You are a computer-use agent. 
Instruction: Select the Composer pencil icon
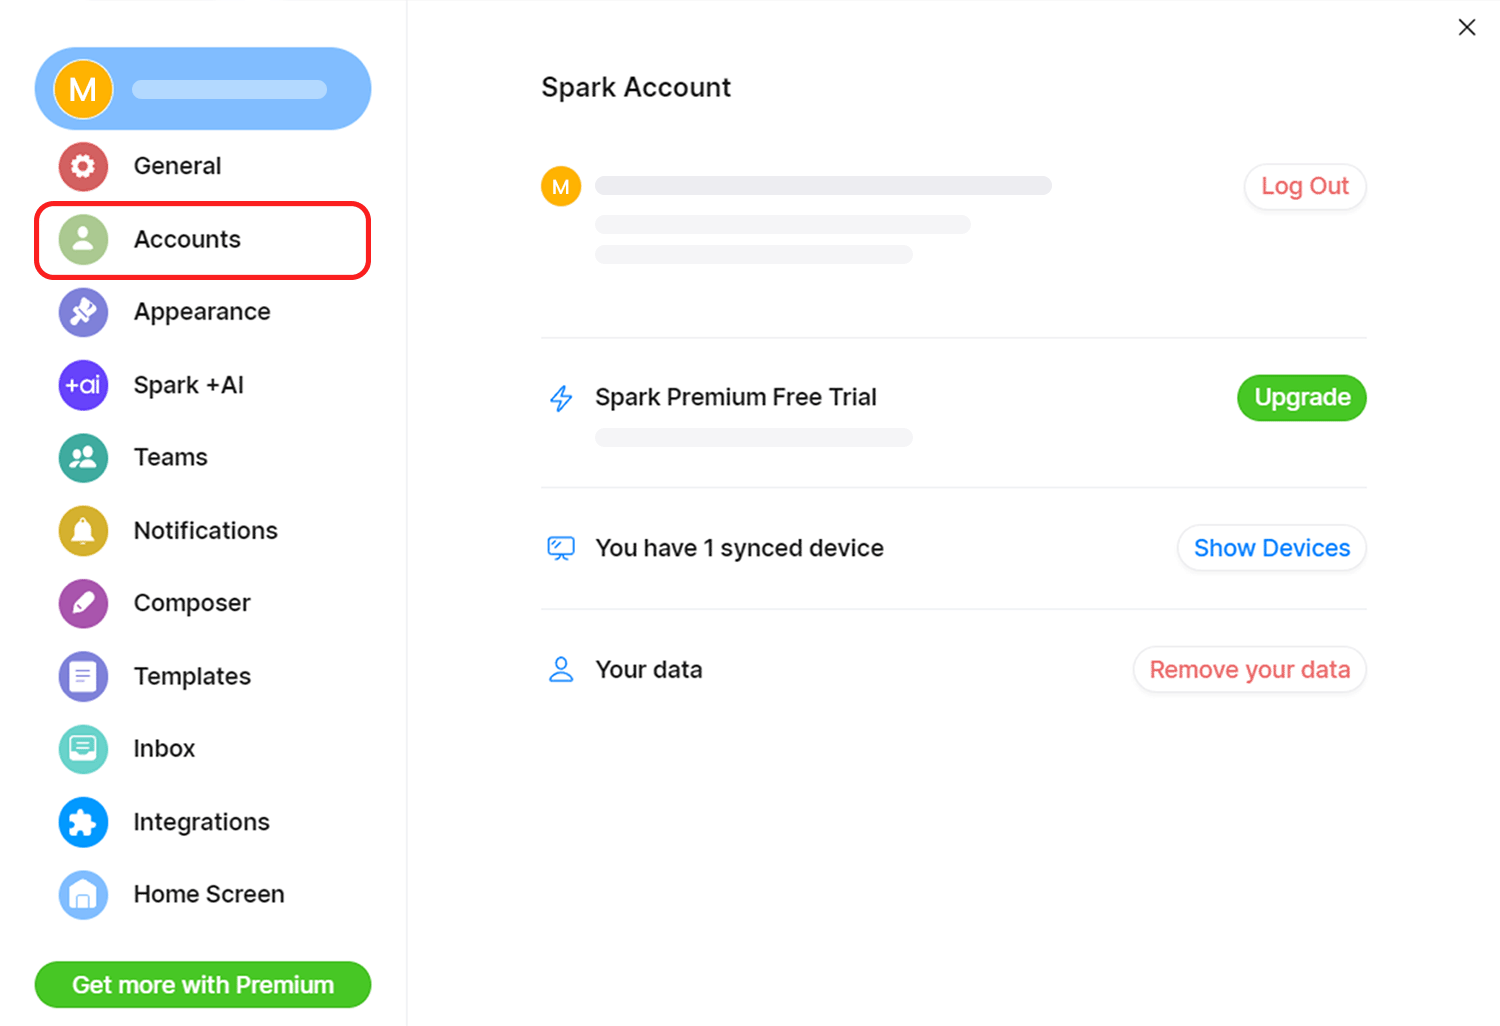83,604
